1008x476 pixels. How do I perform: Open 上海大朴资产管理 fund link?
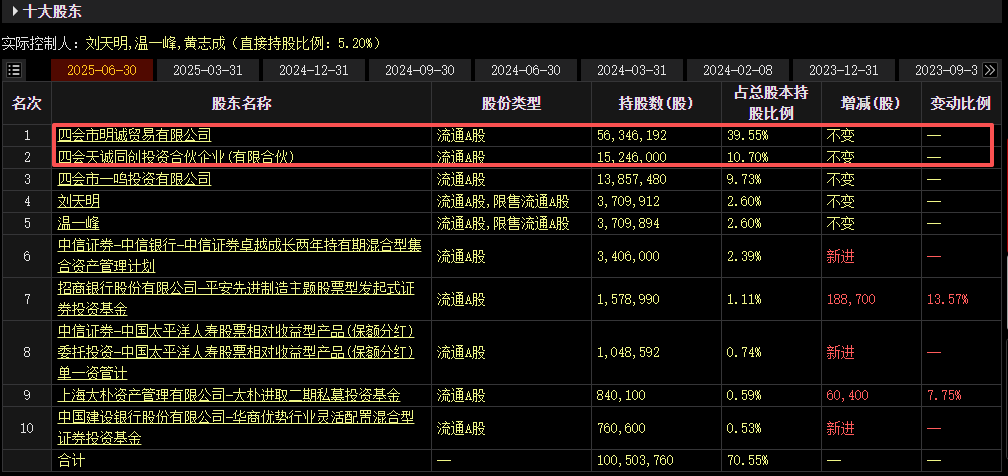pyautogui.click(x=229, y=395)
